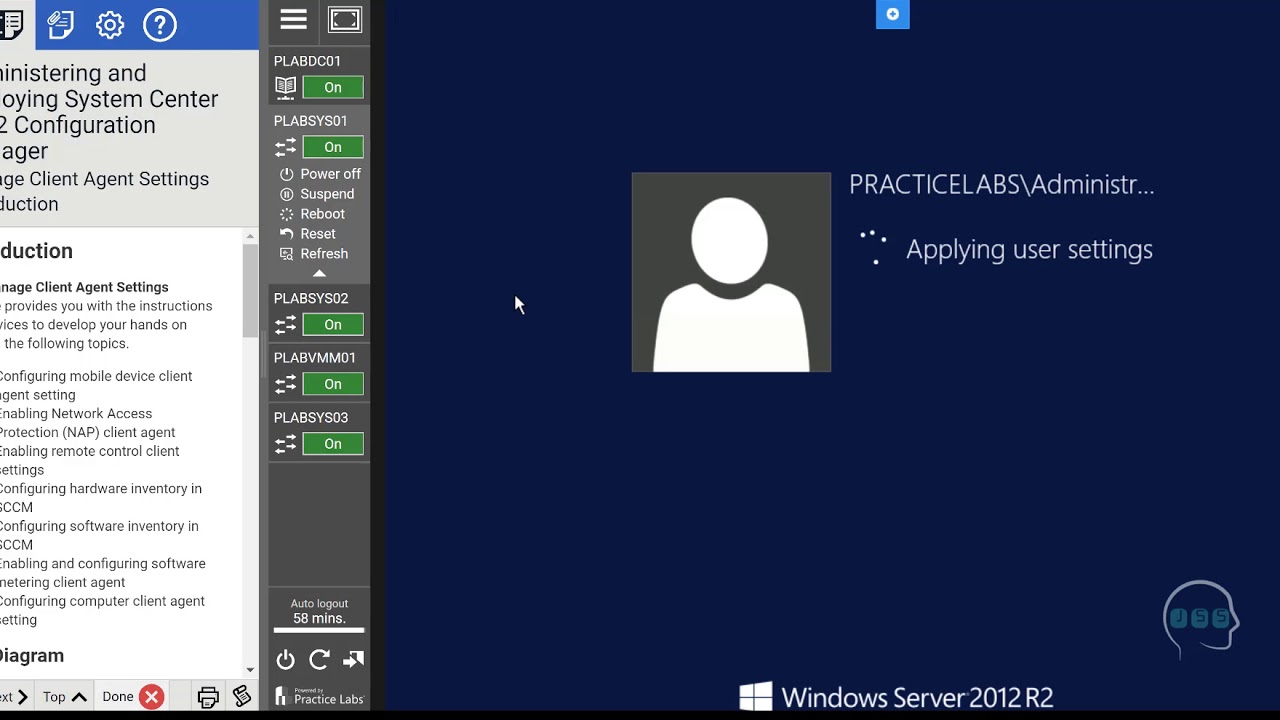The height and width of the screenshot is (720, 1280).
Task: Collapse PLABSYS01 options via arrows icon
Action: (285, 148)
